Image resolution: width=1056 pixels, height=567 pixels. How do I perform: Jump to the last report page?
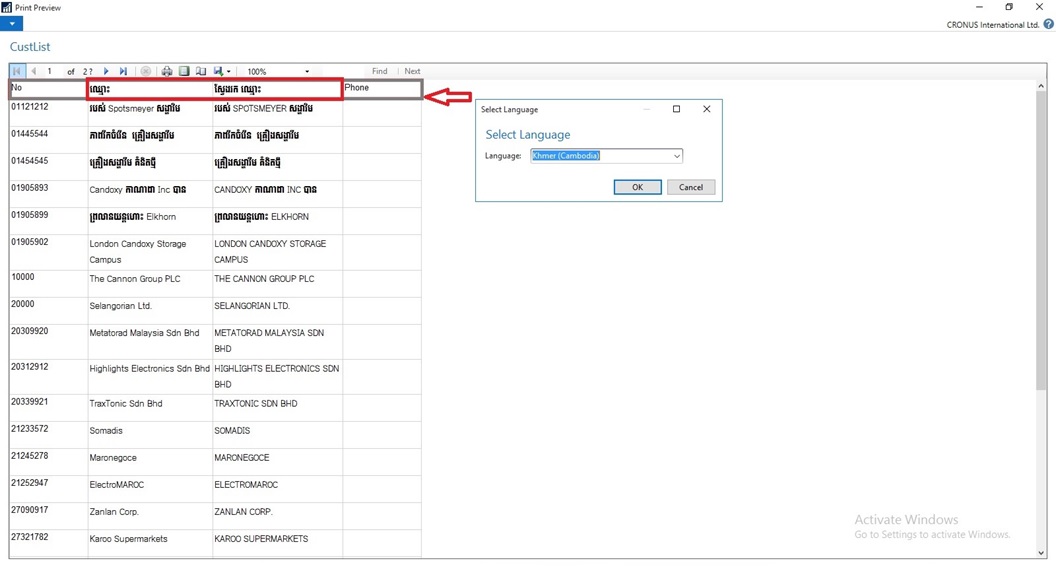point(123,72)
